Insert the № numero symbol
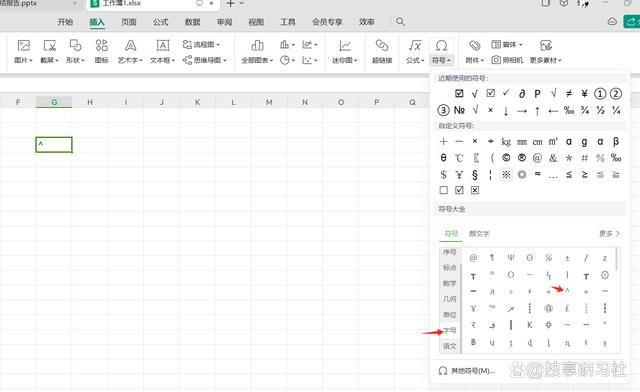Viewport: 640px width, 392px height. click(x=459, y=110)
